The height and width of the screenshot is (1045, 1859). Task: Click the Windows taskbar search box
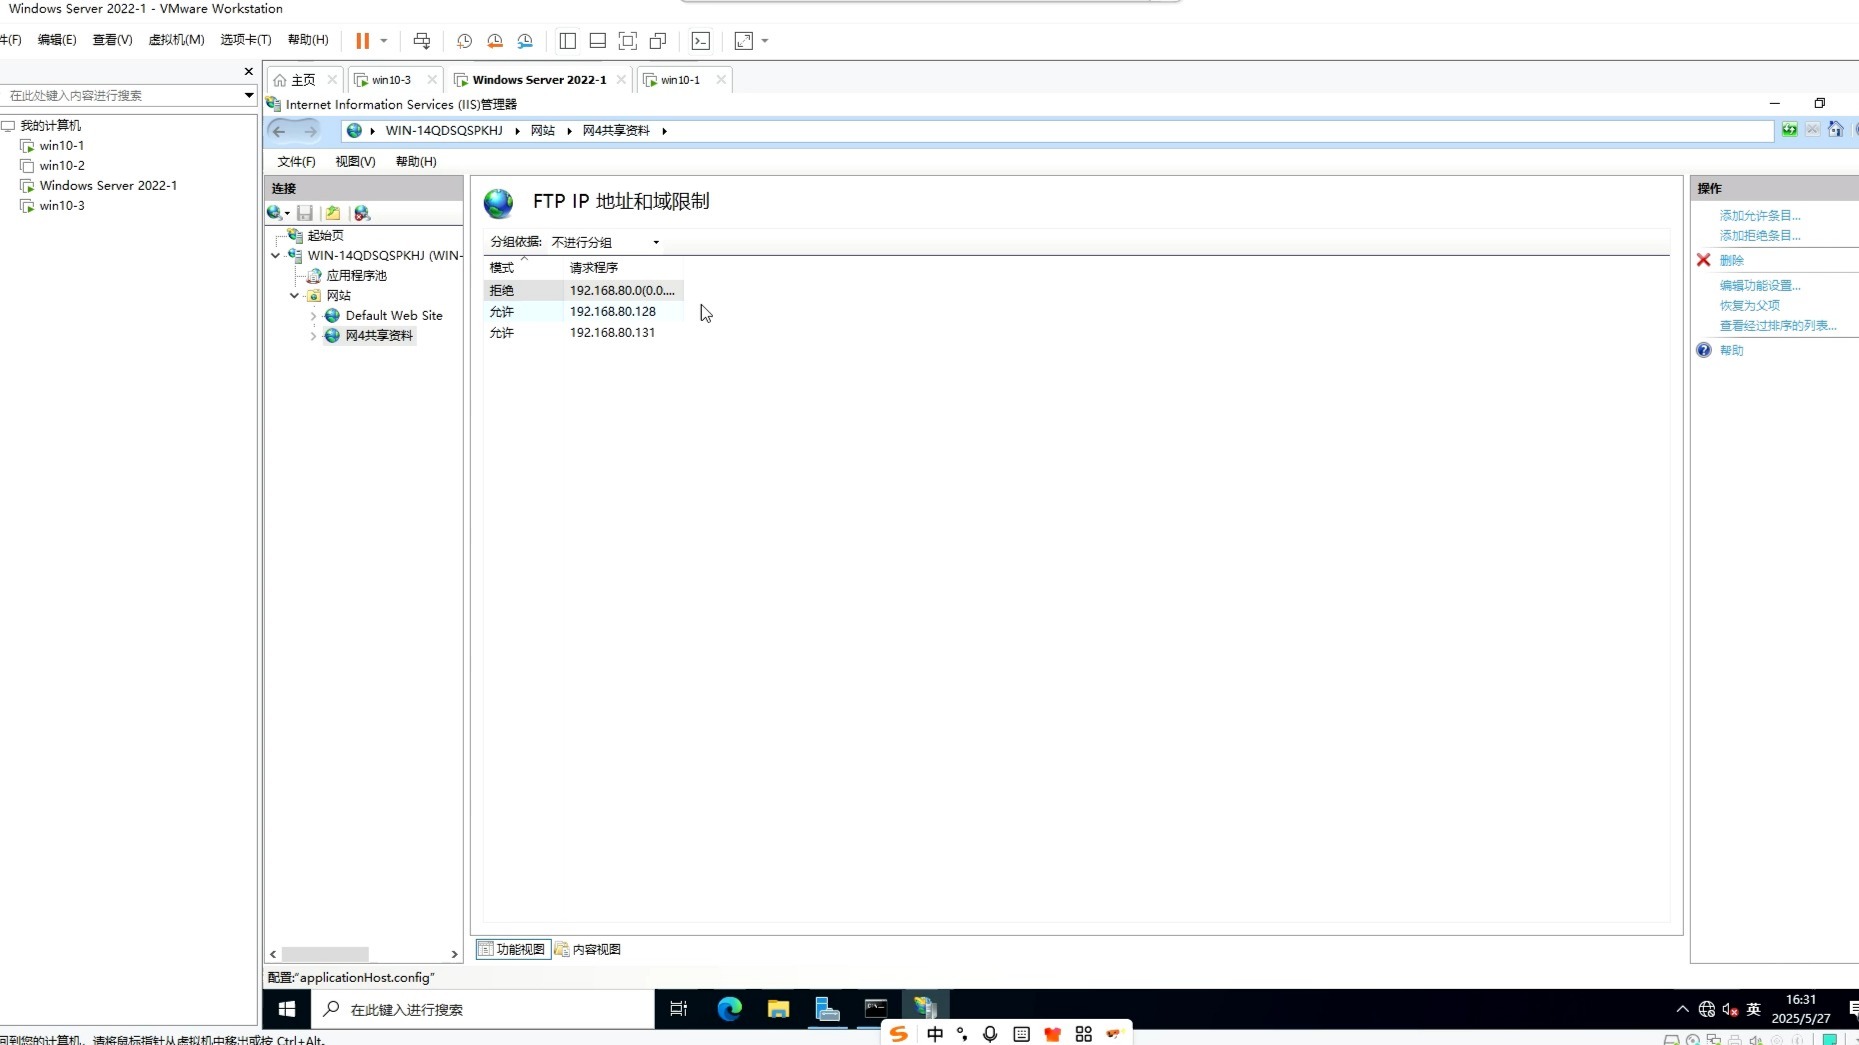click(483, 1009)
